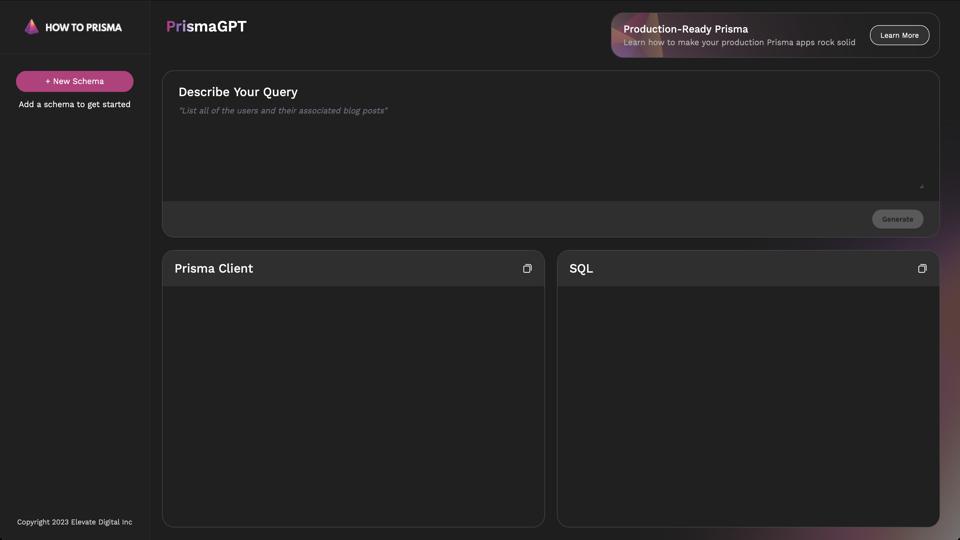Click the Production-Ready Prisma banner heading
The image size is (960, 540).
coord(685,29)
